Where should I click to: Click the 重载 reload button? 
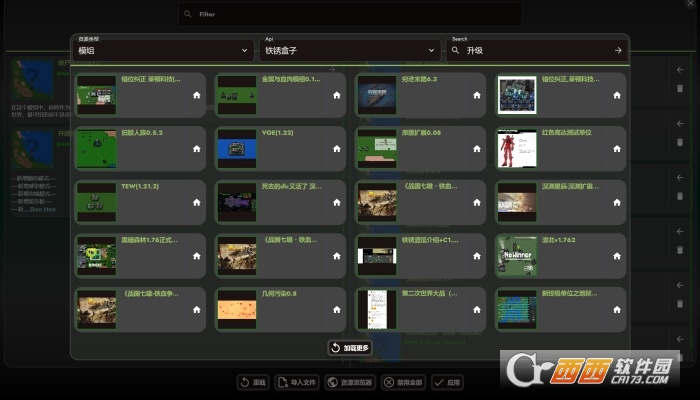pyautogui.click(x=253, y=382)
